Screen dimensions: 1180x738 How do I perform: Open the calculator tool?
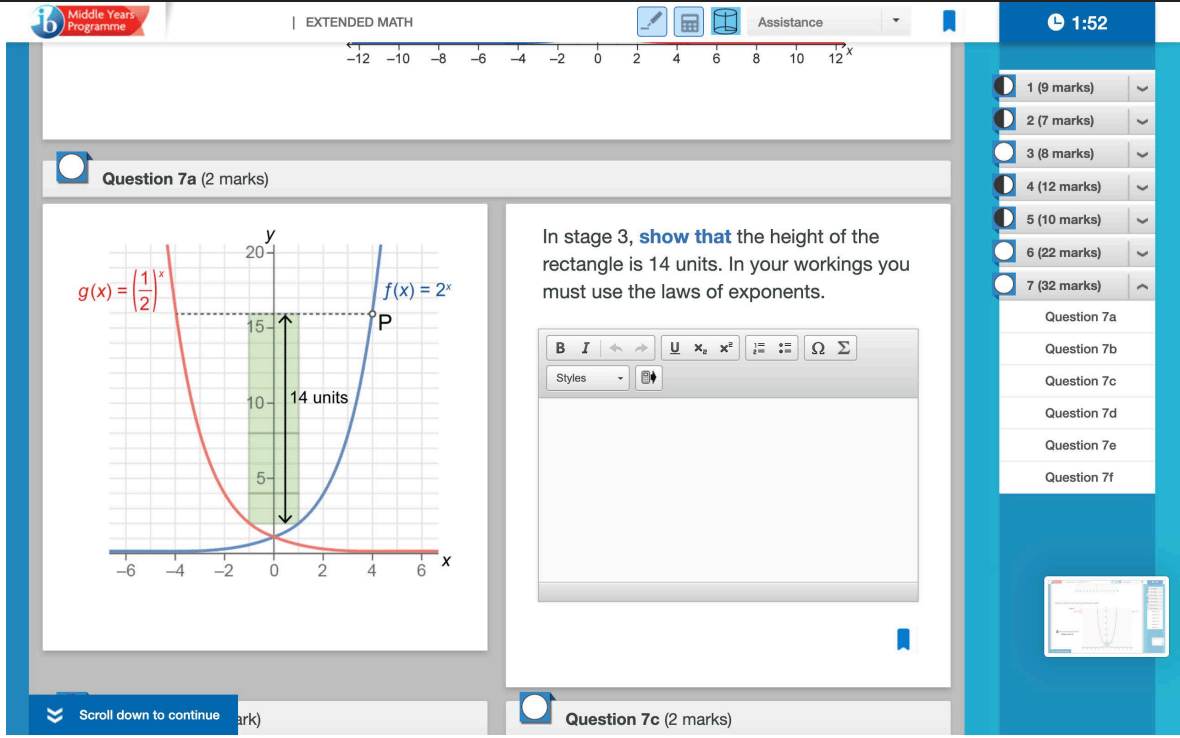pyautogui.click(x=689, y=22)
